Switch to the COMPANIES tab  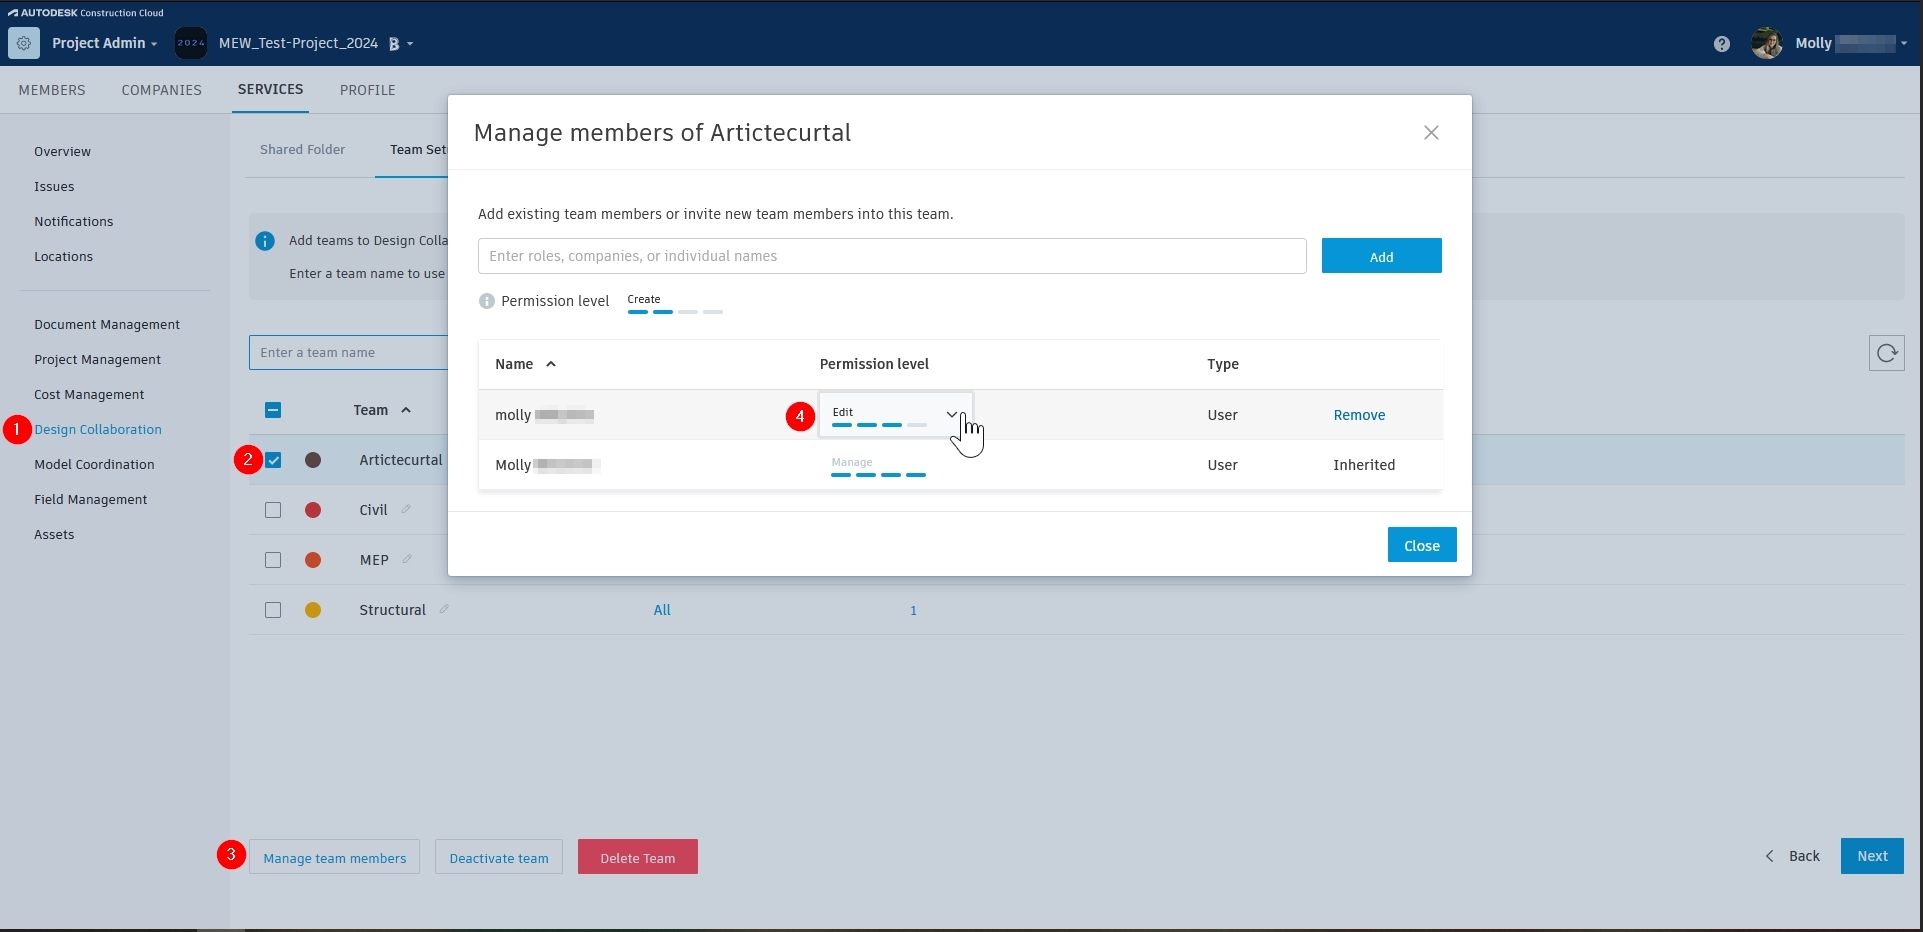click(161, 90)
